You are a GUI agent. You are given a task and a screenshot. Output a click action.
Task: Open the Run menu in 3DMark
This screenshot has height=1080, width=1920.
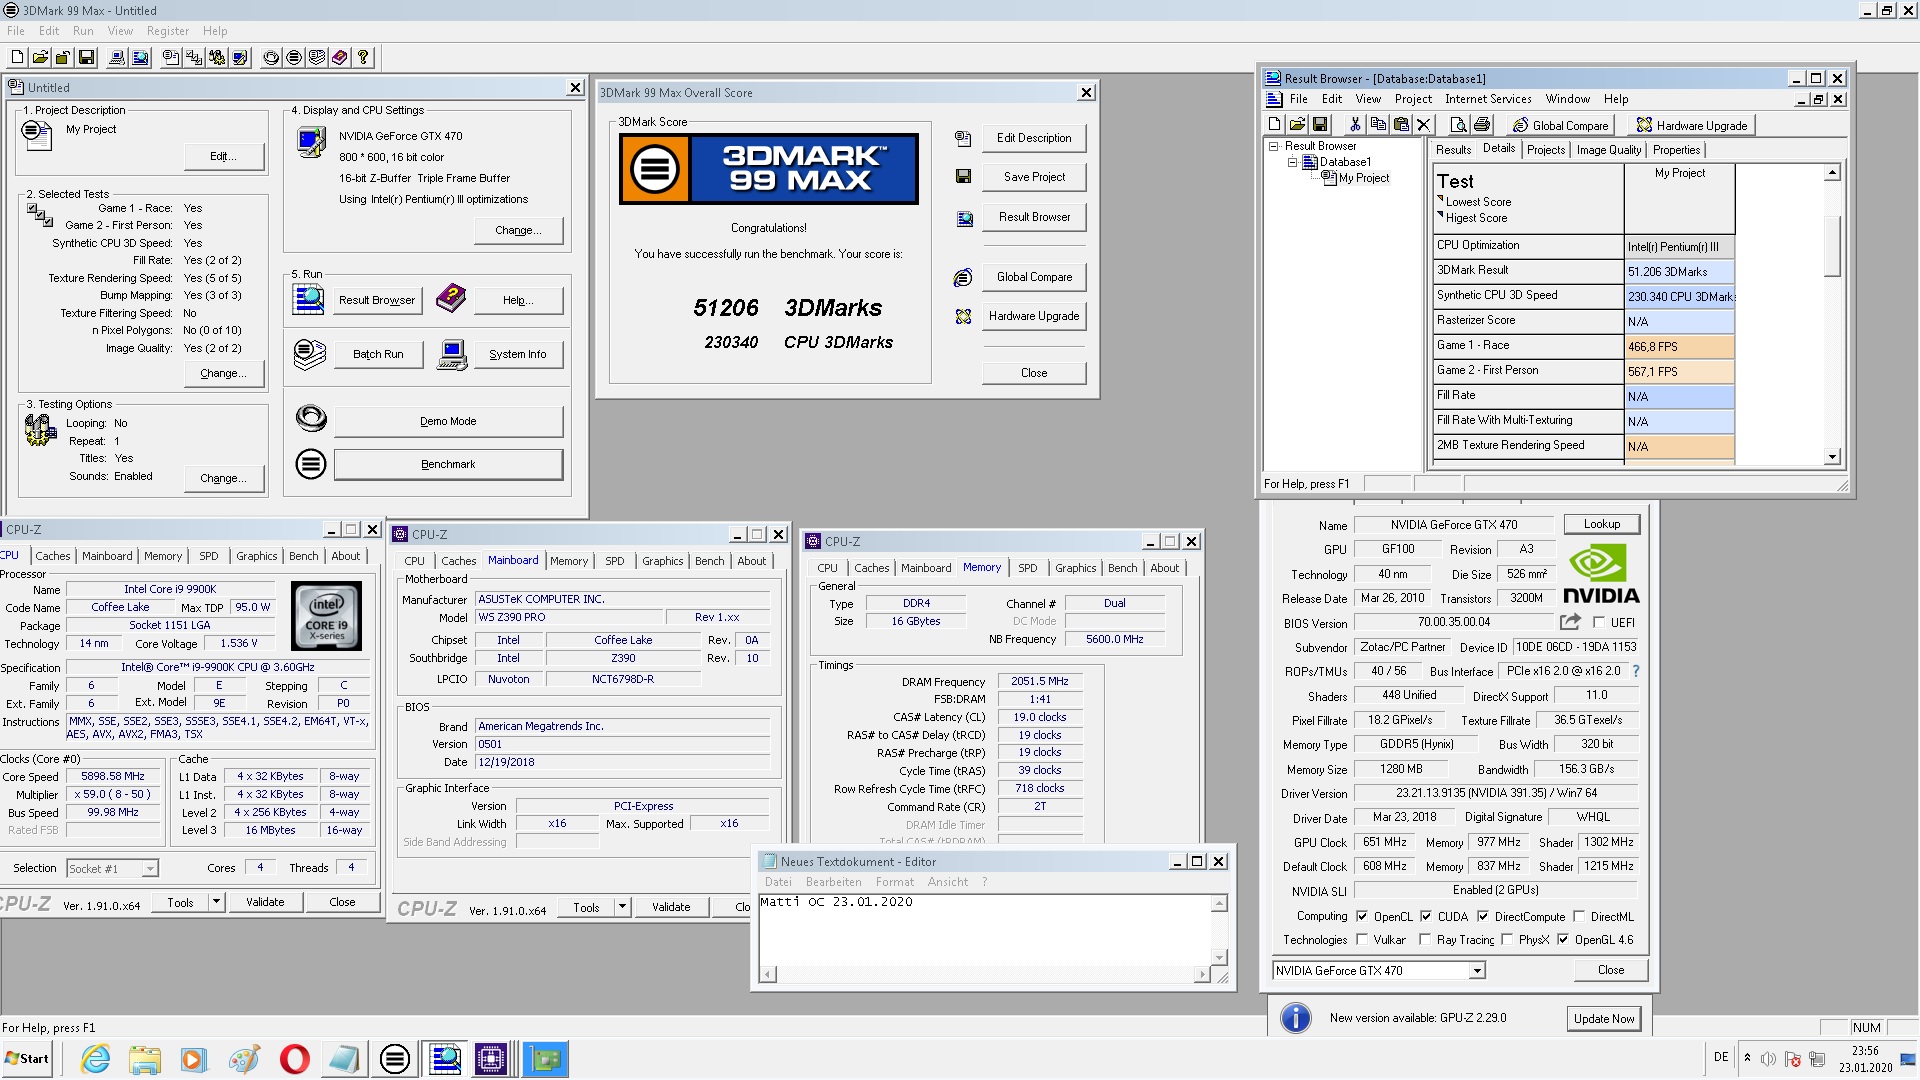click(83, 31)
